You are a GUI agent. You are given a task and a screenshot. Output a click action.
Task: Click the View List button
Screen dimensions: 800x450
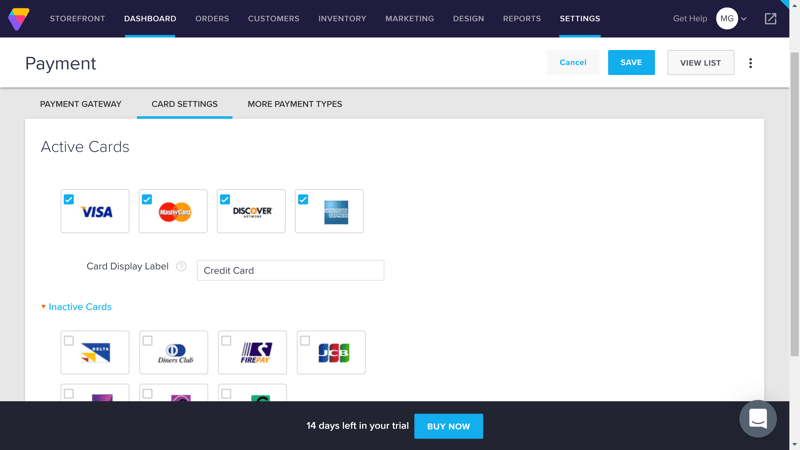pyautogui.click(x=701, y=63)
